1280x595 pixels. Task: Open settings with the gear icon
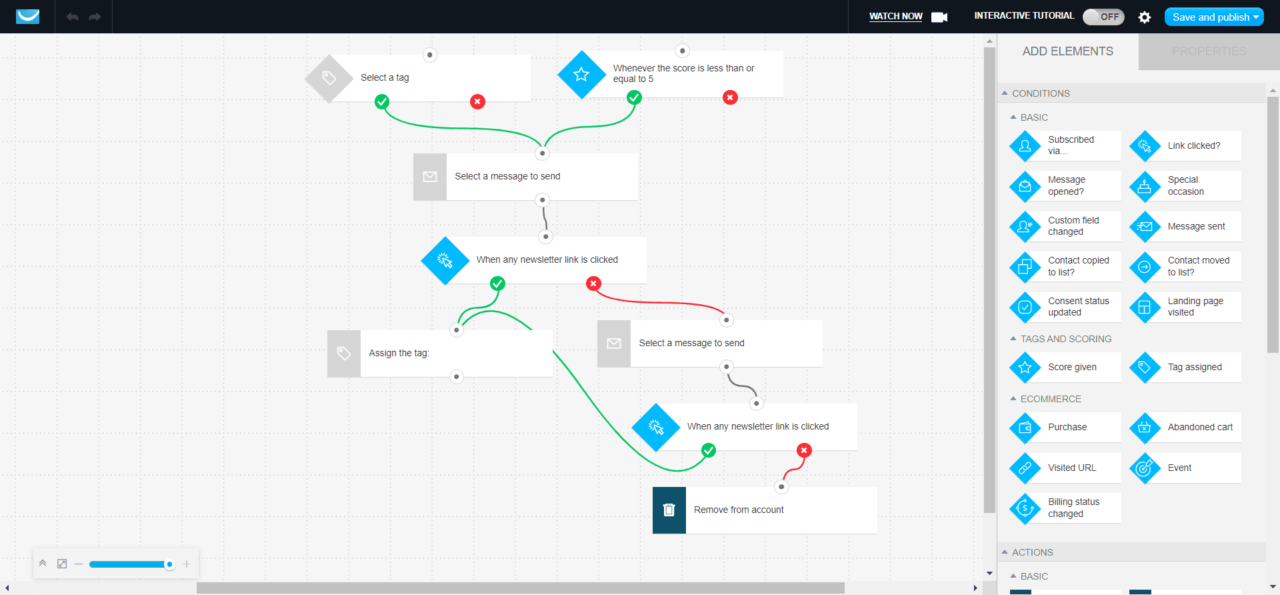click(1145, 17)
